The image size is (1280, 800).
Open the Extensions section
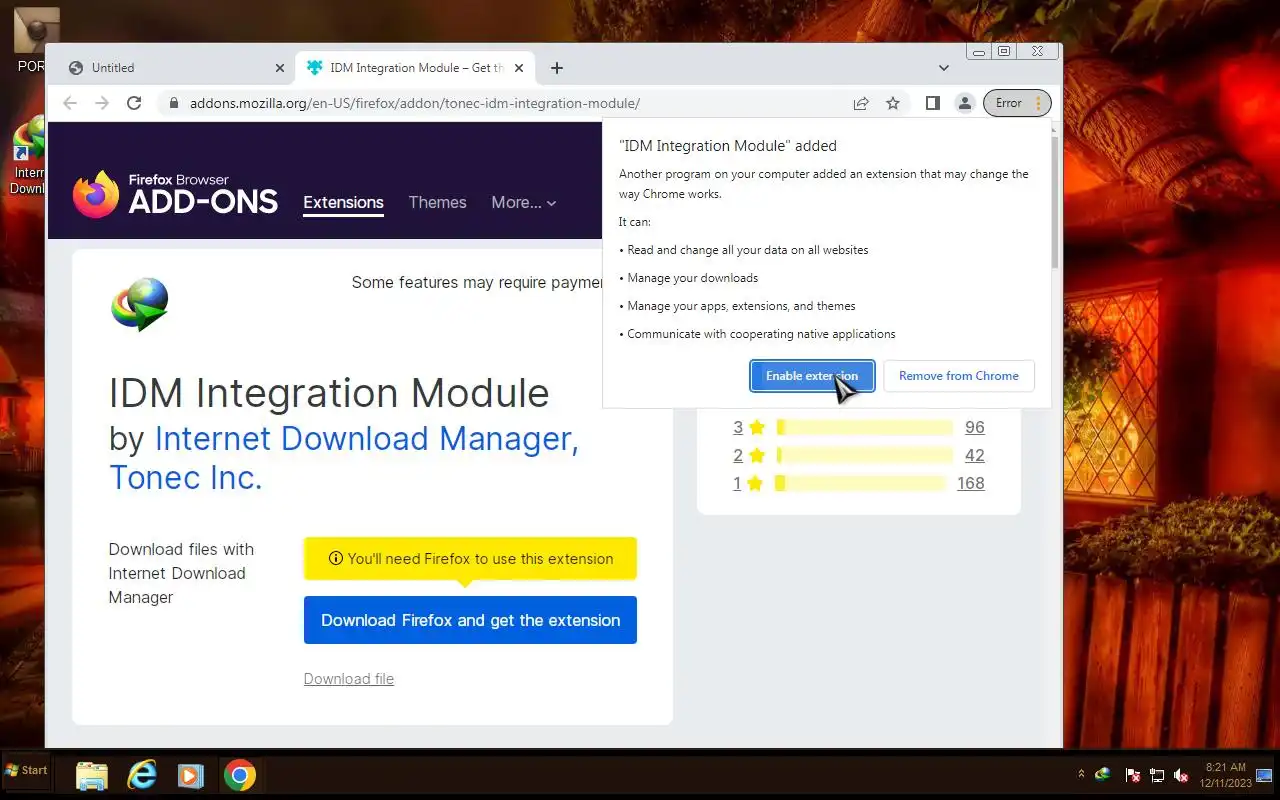pyautogui.click(x=343, y=202)
